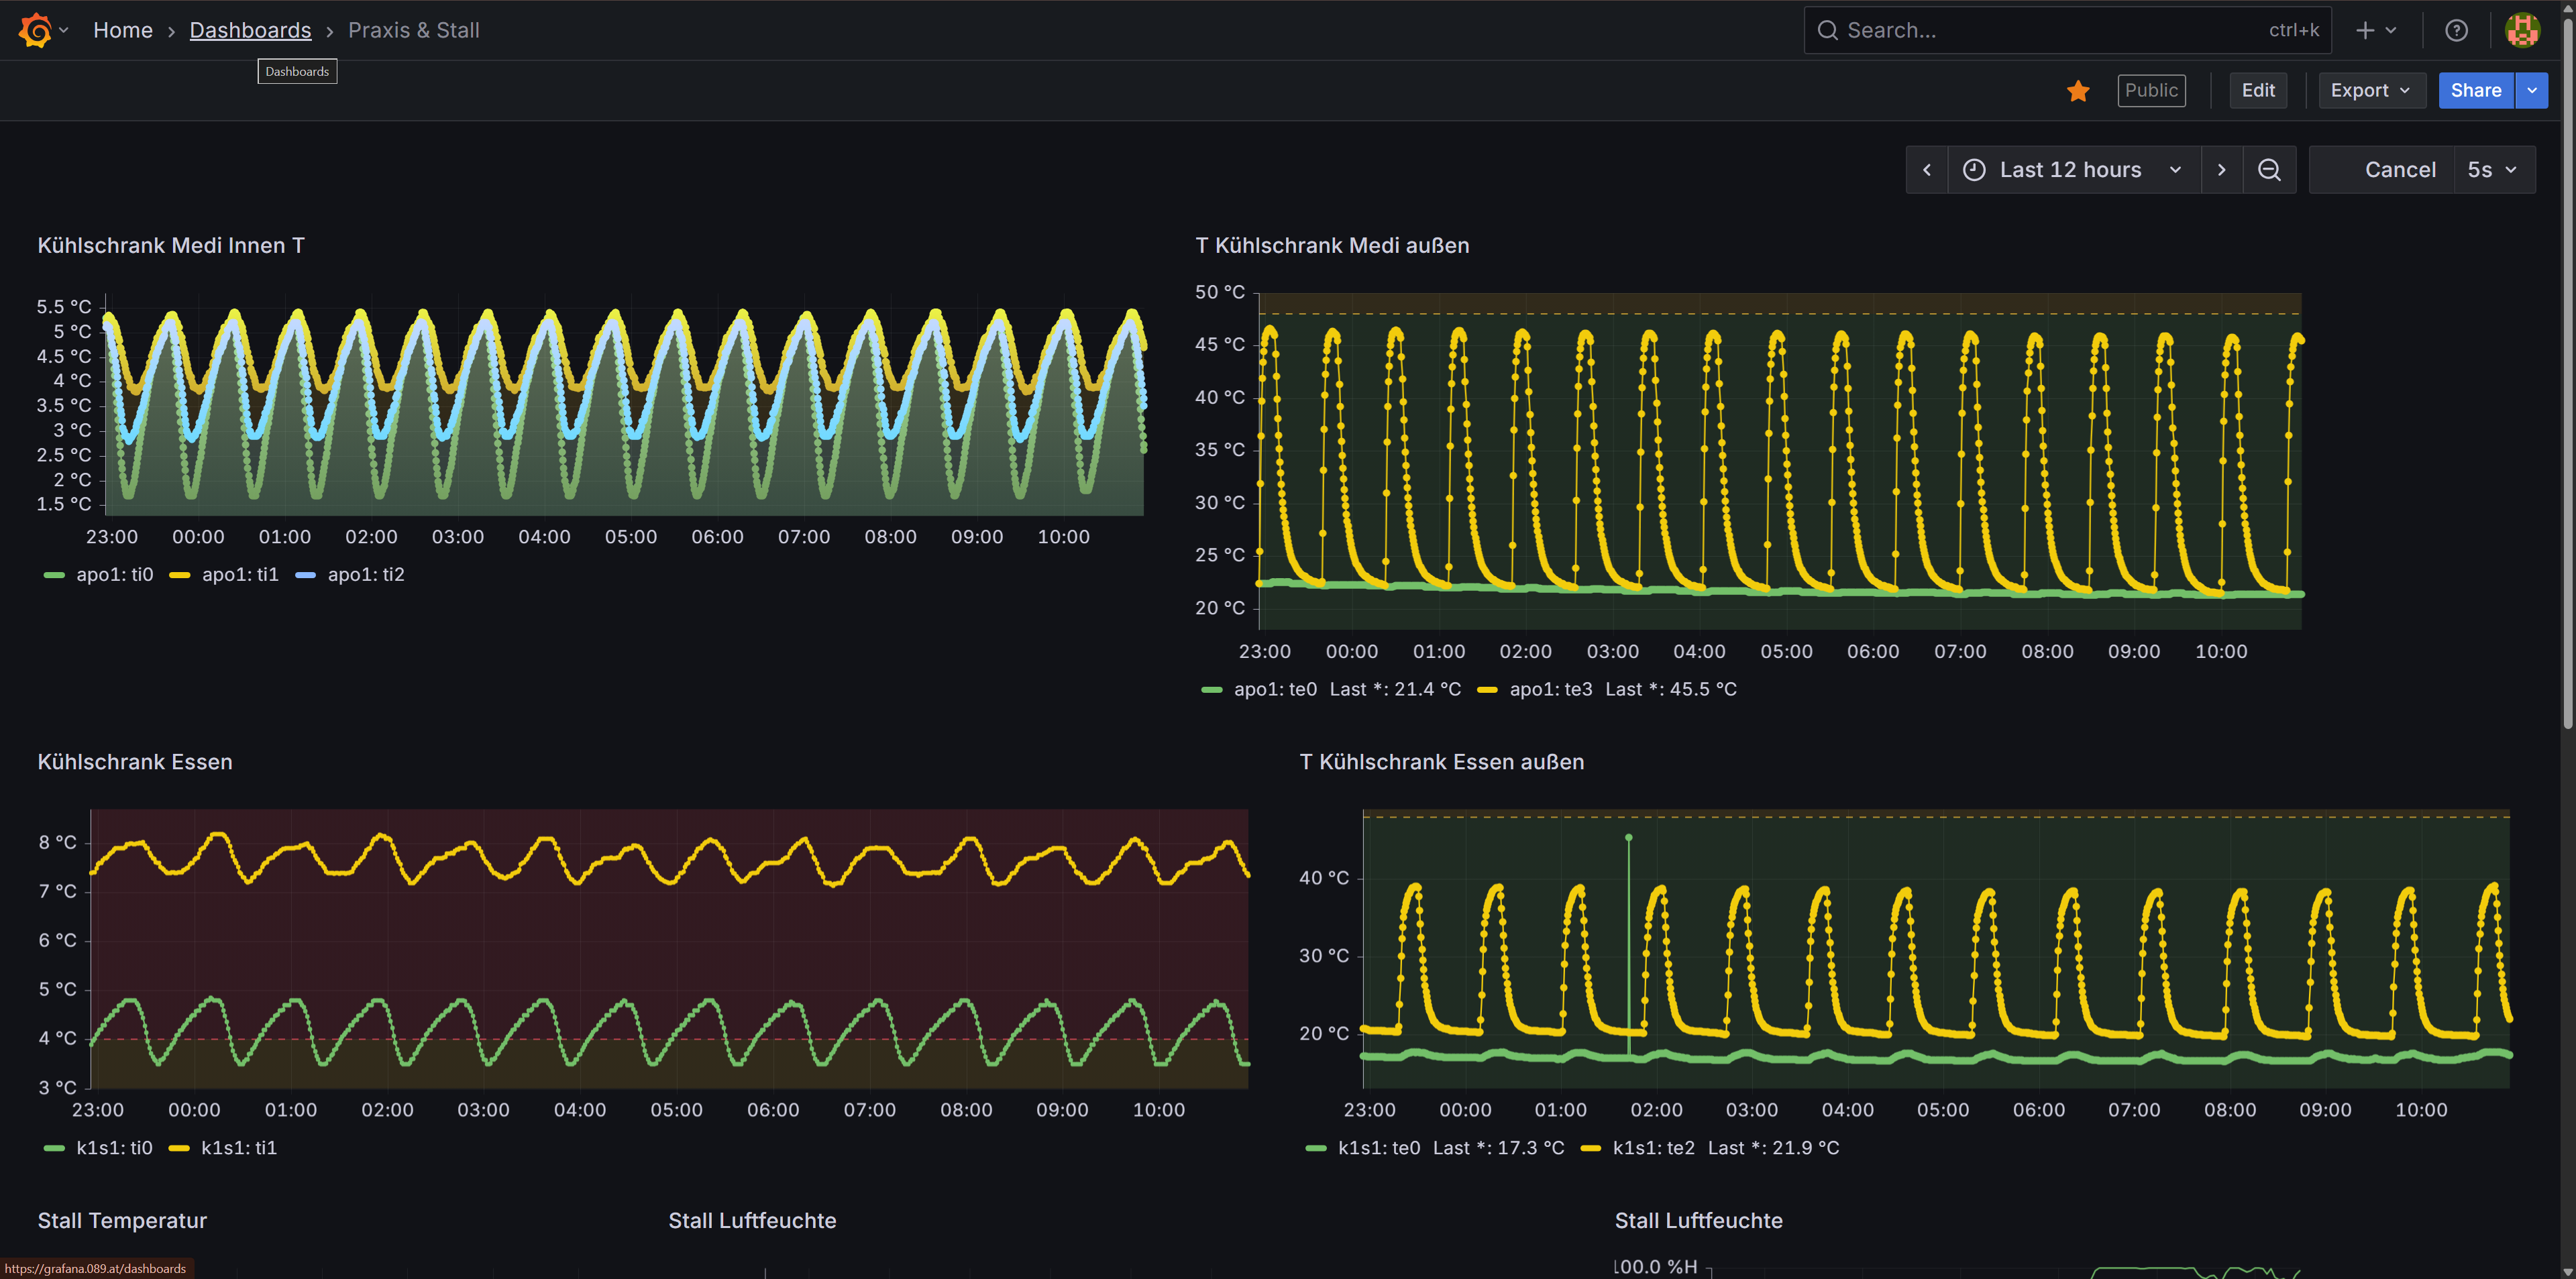Shift time range forward arrow
This screenshot has height=1279, width=2576.
pyautogui.click(x=2221, y=170)
